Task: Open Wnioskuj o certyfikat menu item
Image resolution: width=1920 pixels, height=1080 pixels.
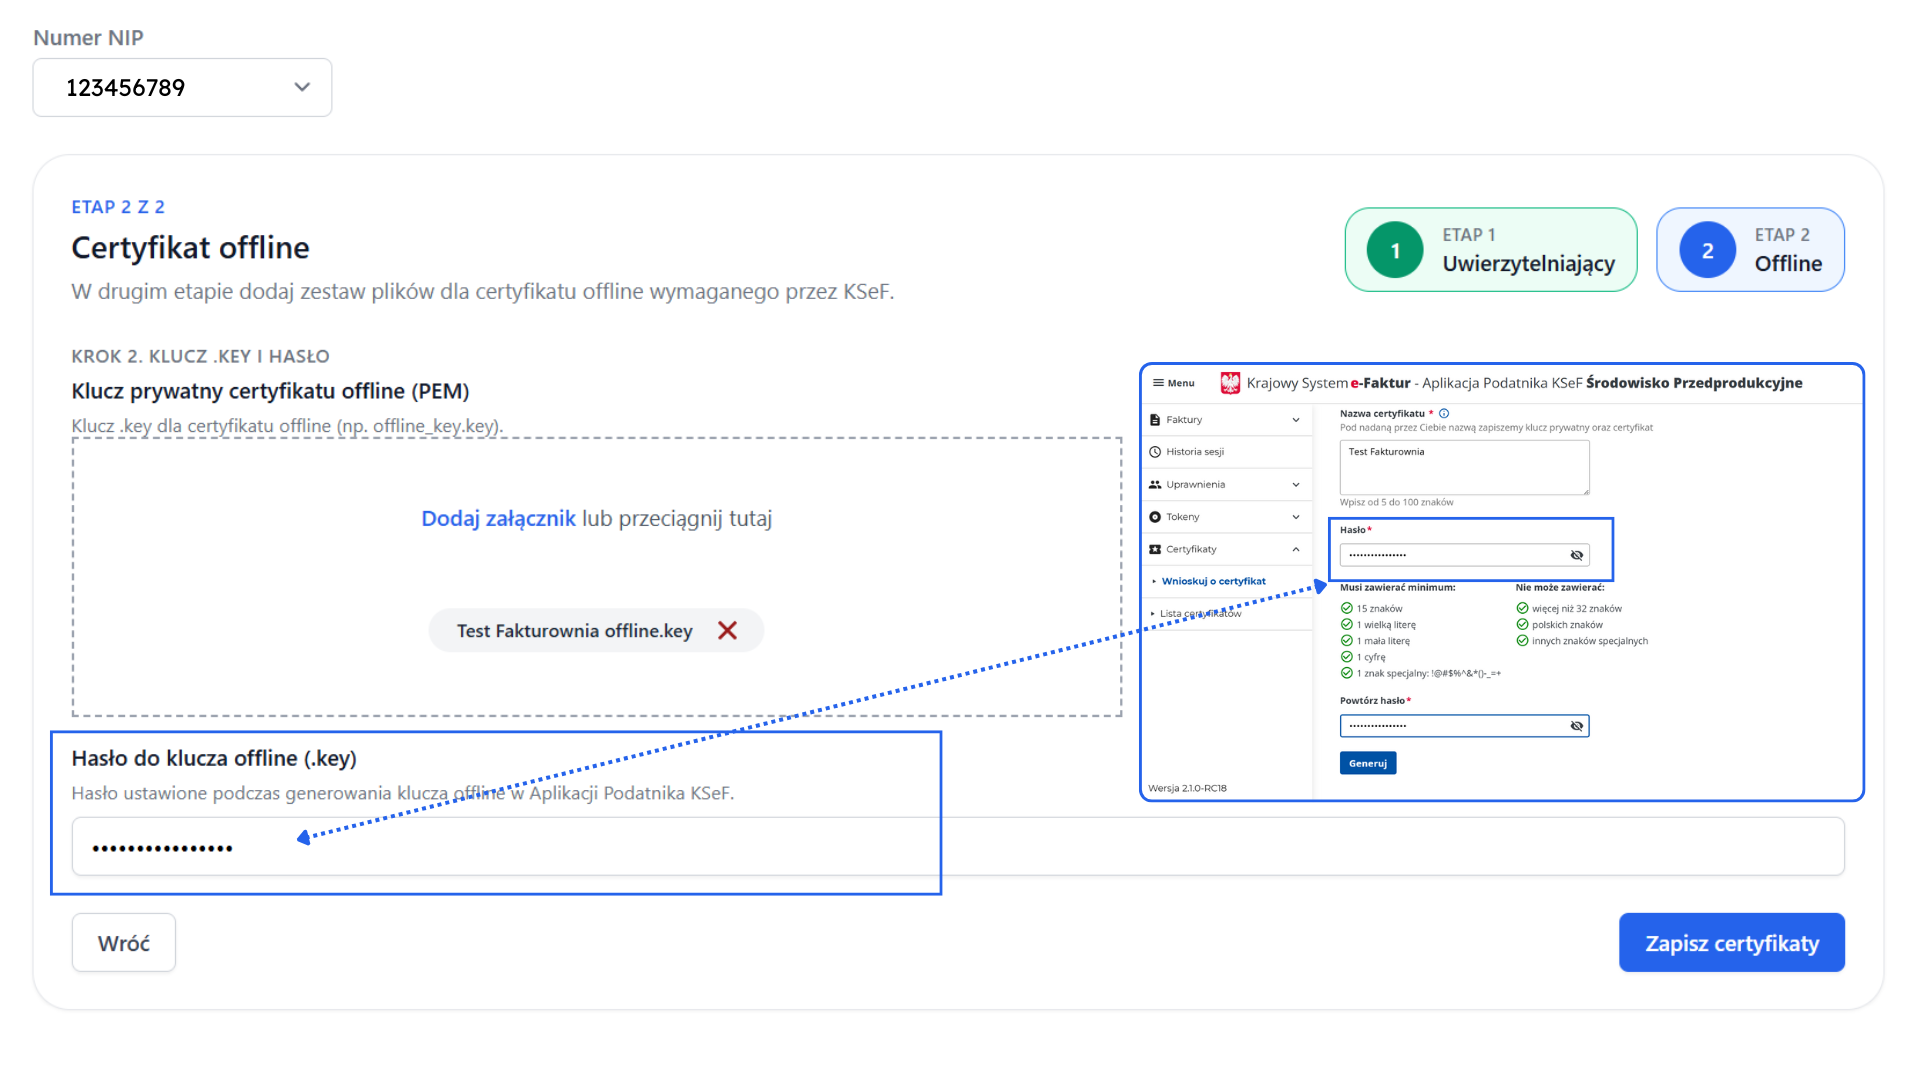Action: [x=1213, y=581]
